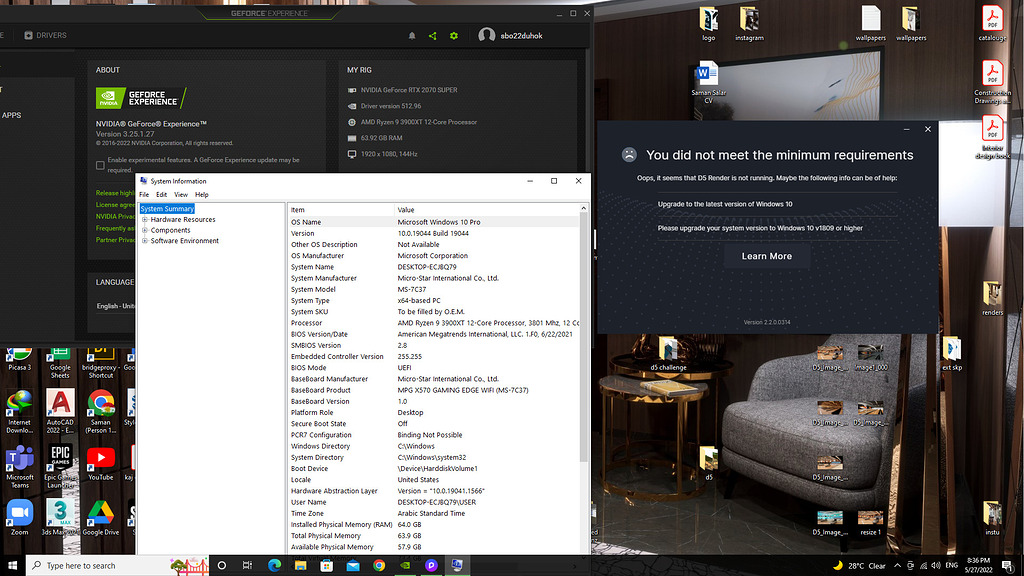Expand the Software Environment node
This screenshot has width=1024, height=576.
(145, 241)
